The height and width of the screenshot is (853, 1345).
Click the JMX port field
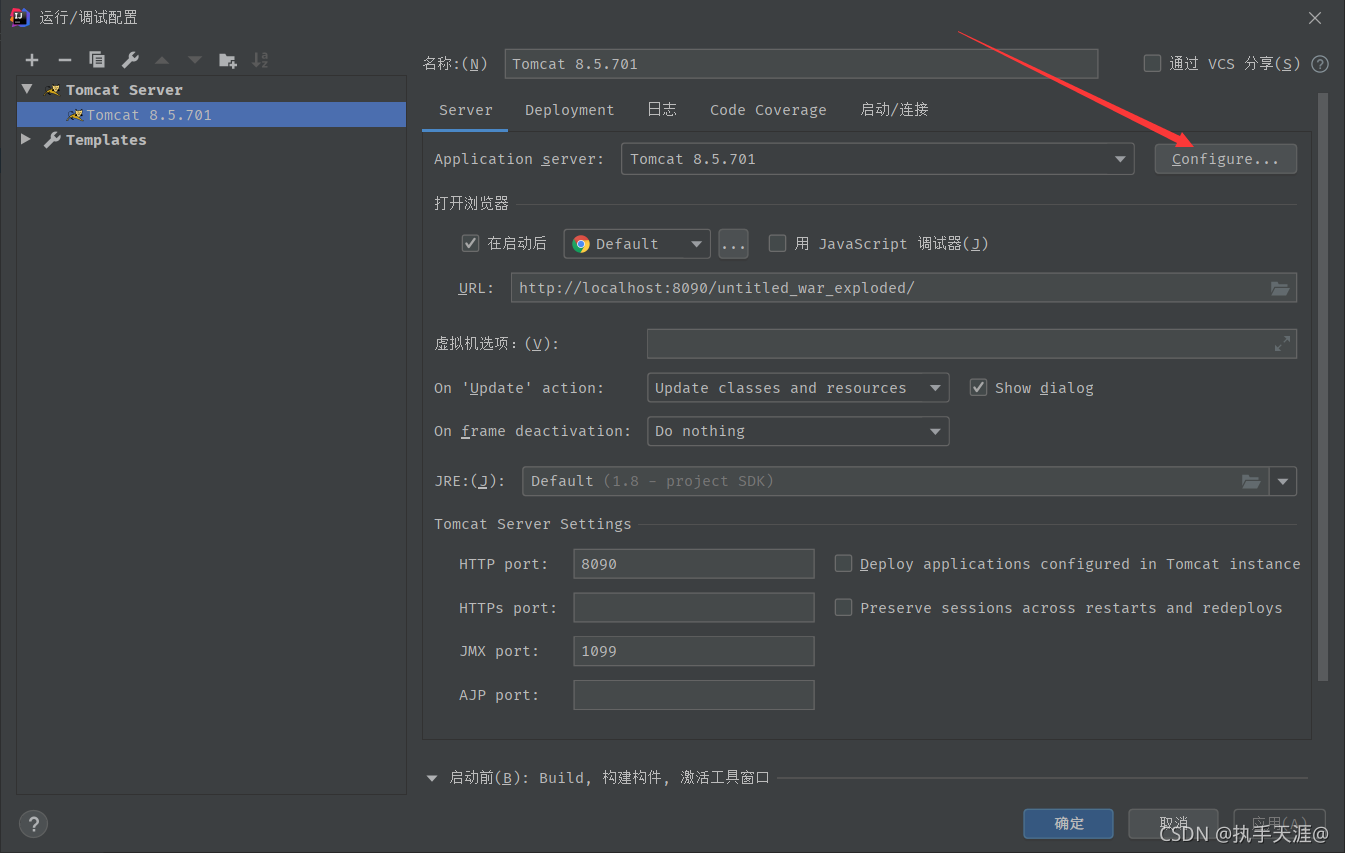(694, 651)
